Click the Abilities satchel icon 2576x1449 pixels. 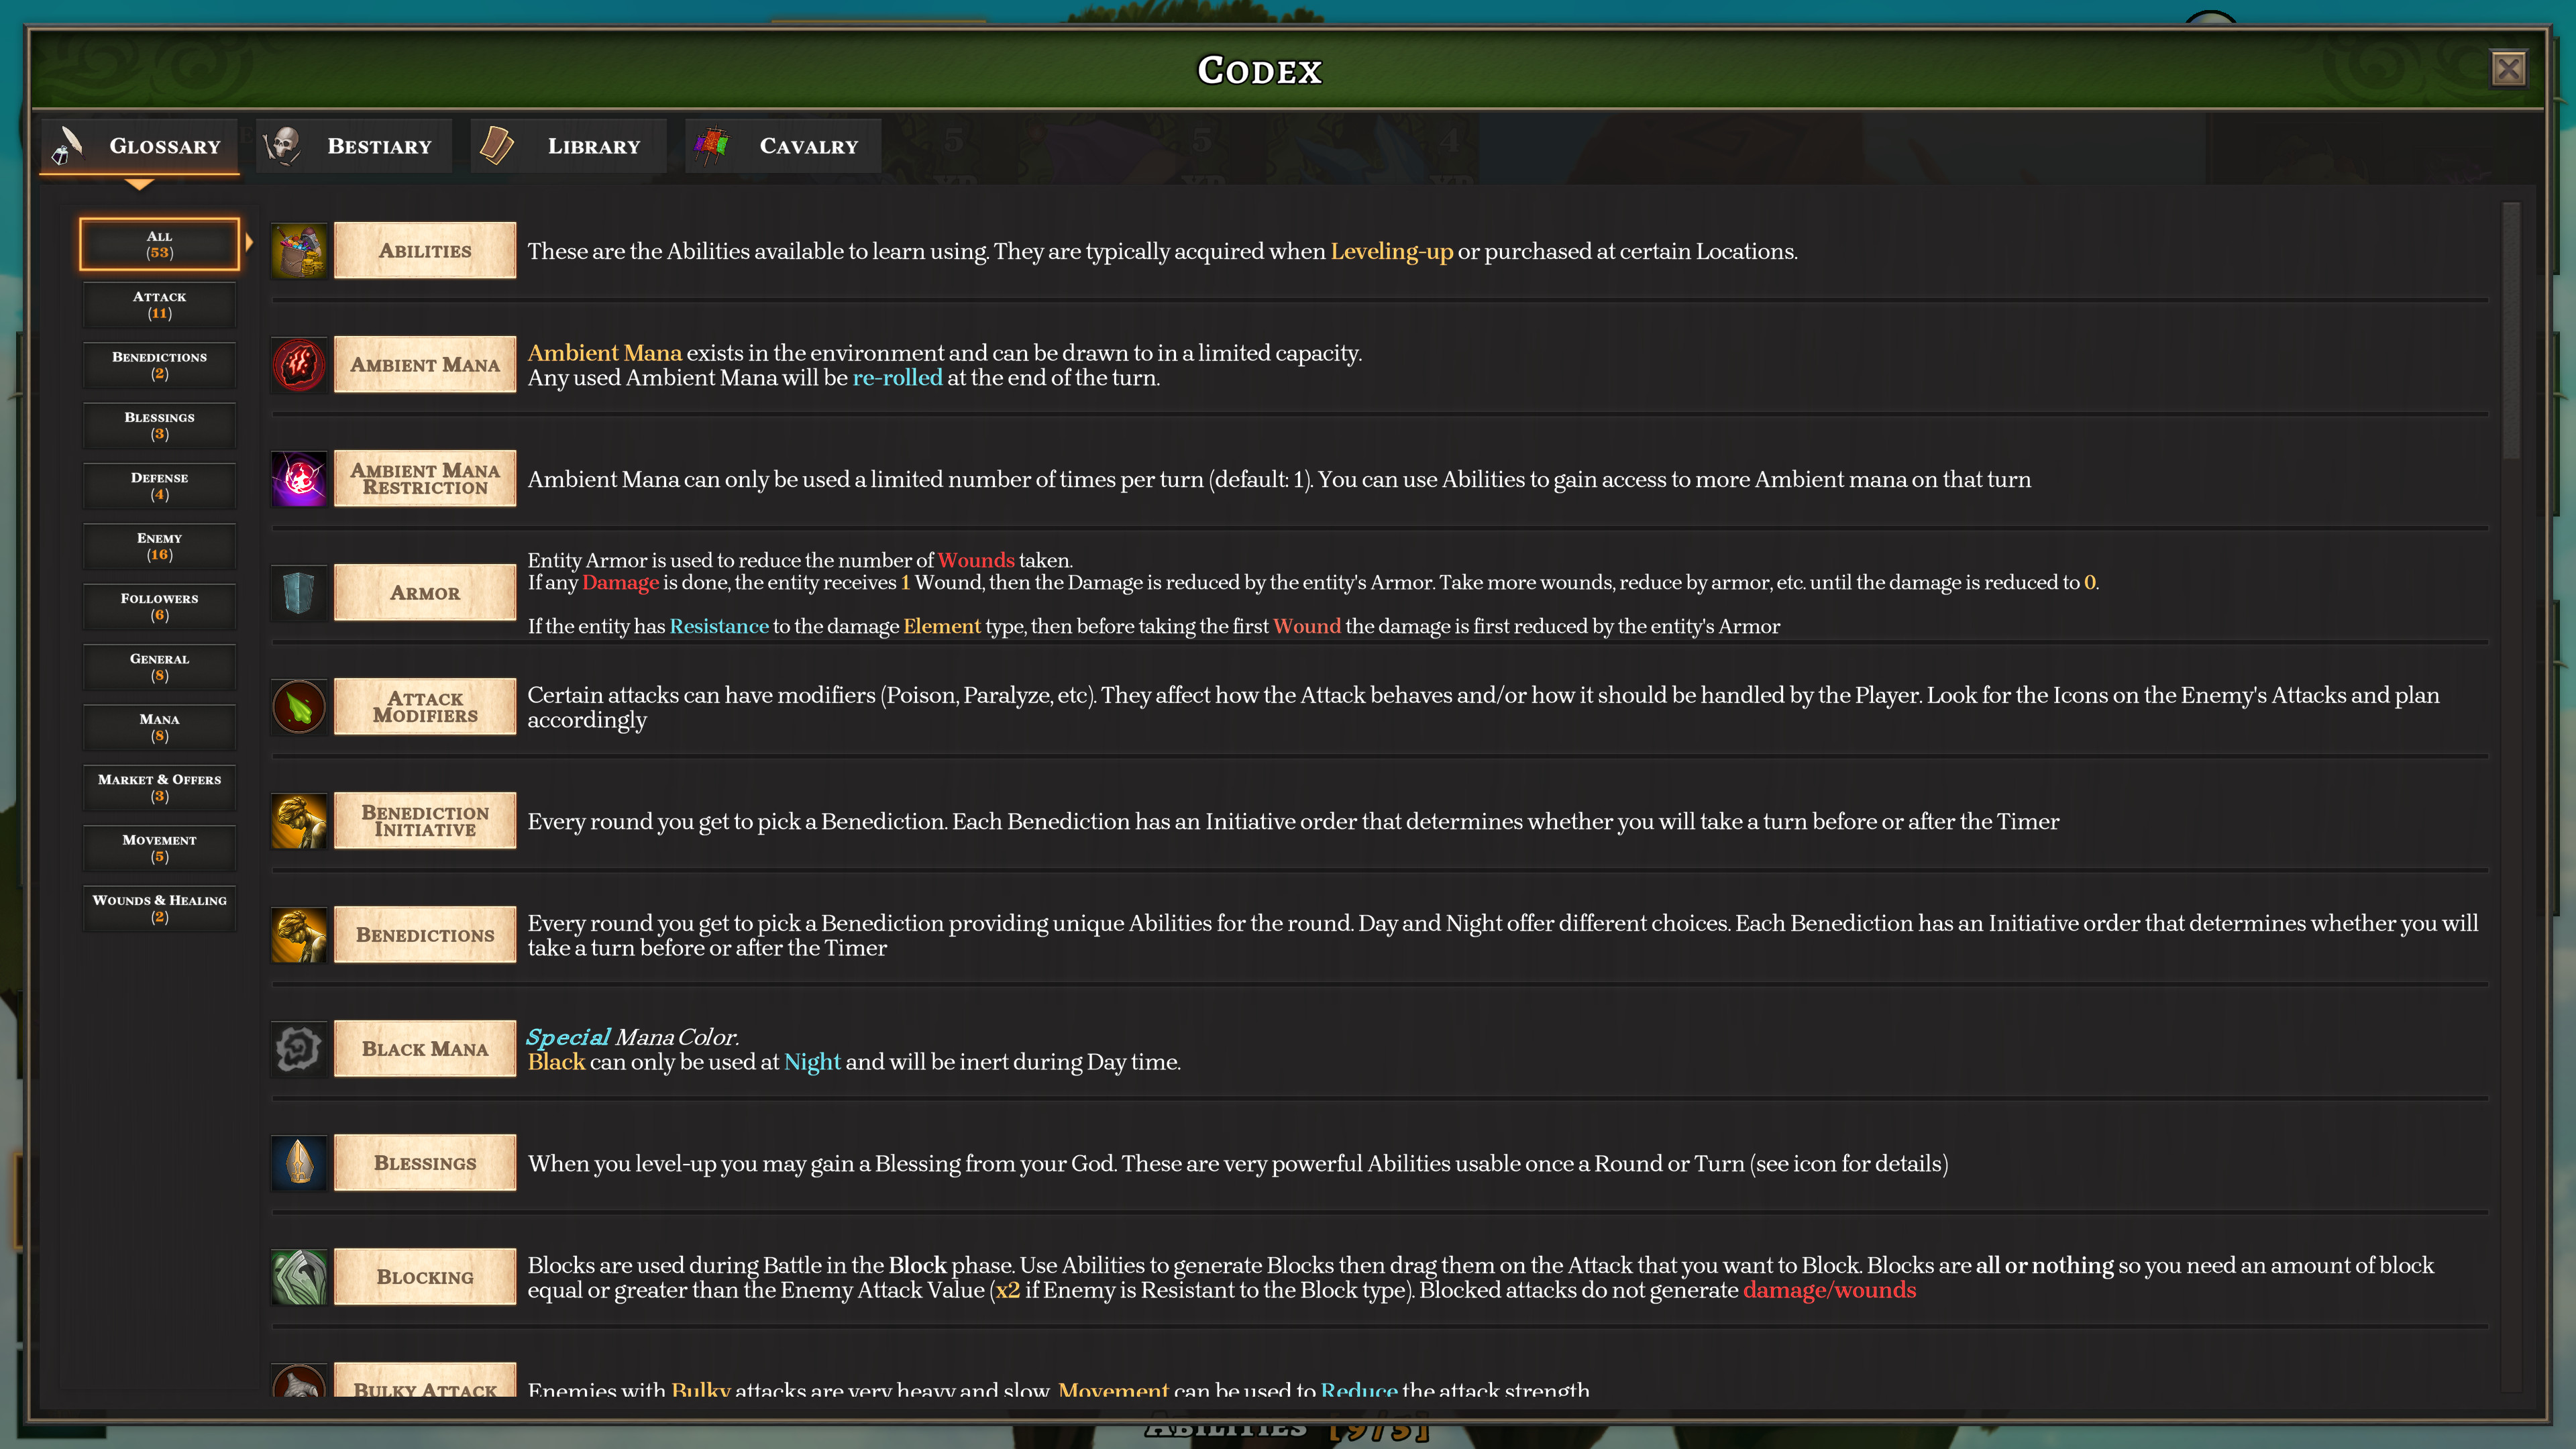(298, 250)
